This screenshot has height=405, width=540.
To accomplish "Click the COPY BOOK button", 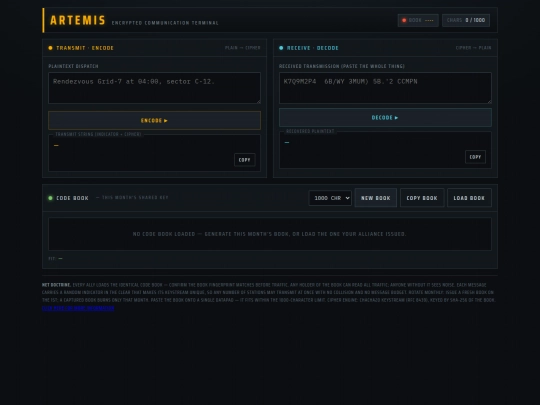I will click(x=422, y=198).
